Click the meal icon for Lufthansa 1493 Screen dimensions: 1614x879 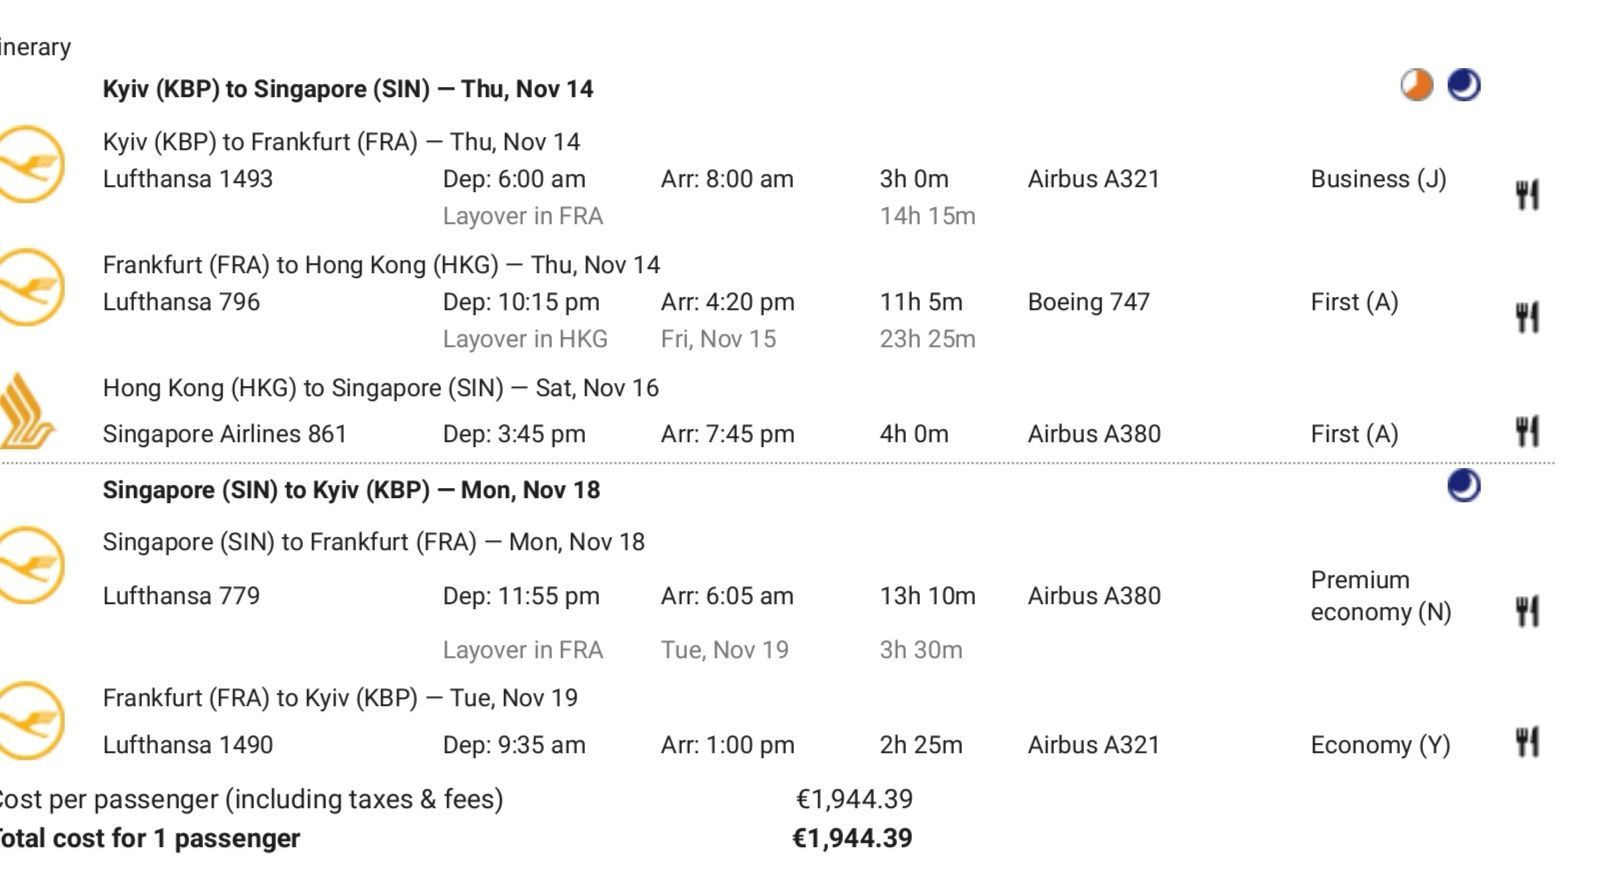click(1527, 195)
